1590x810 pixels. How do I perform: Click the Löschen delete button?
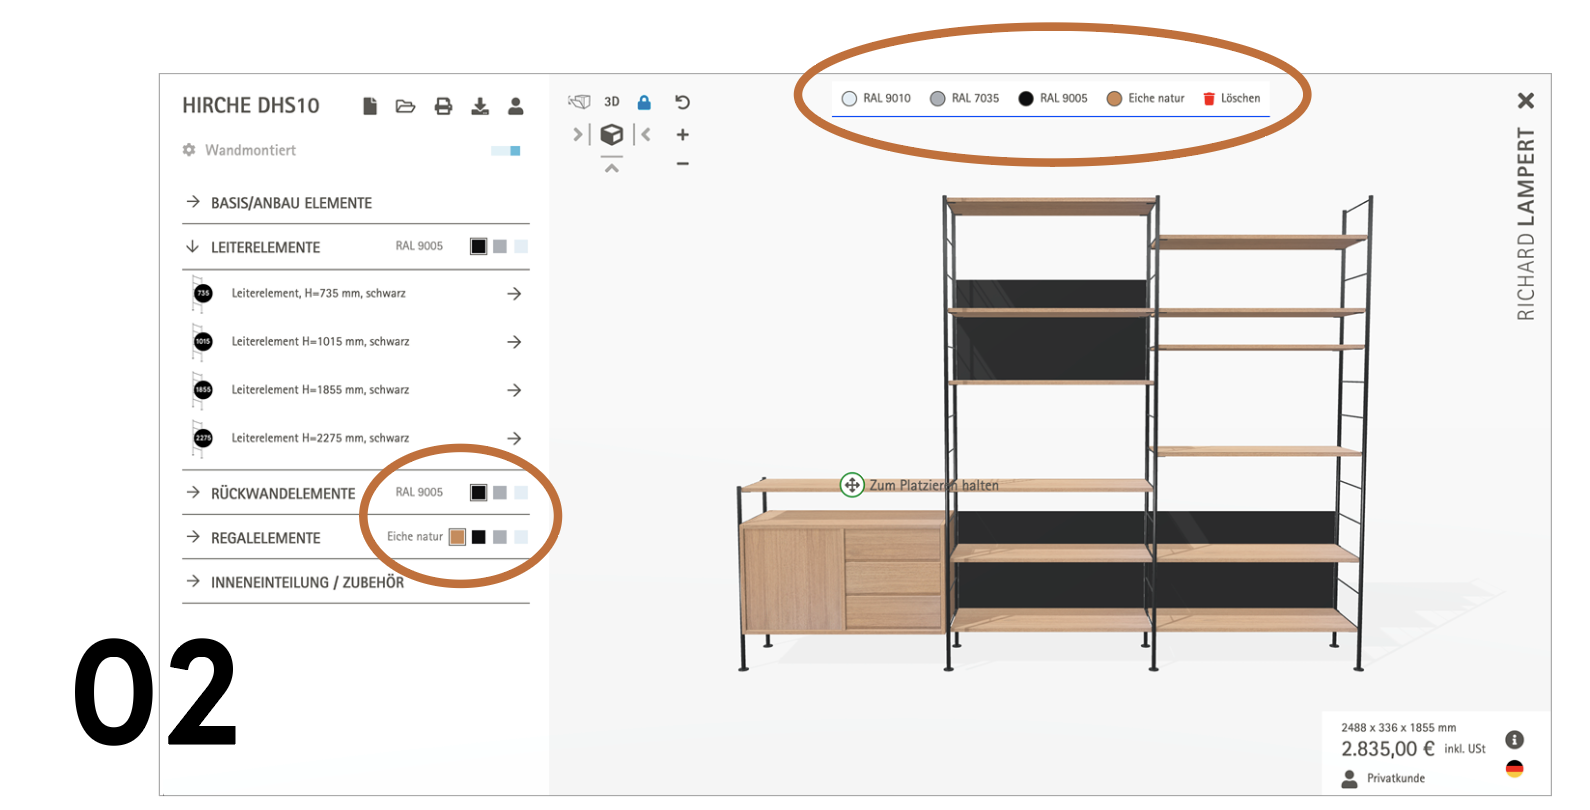(1231, 98)
